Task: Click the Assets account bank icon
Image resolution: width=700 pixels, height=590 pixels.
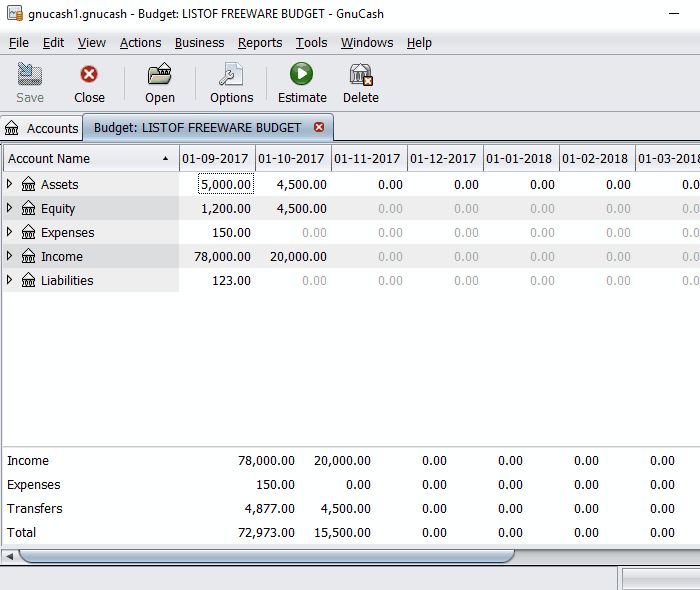Action: coord(29,184)
